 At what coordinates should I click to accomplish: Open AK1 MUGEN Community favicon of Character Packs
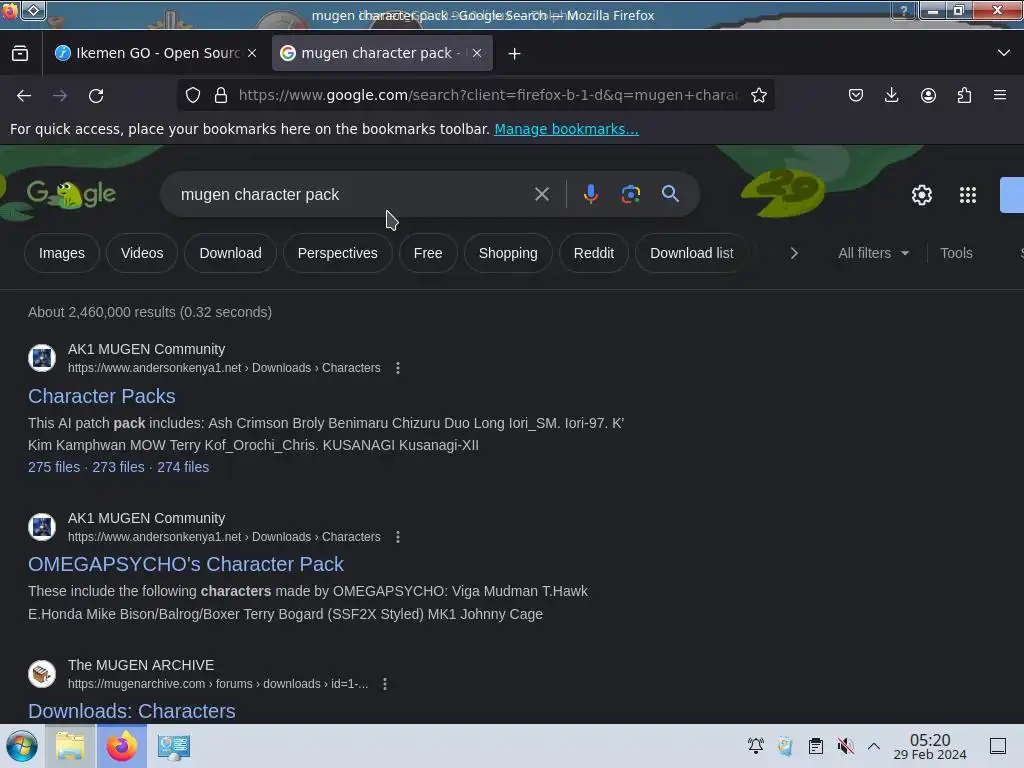click(42, 358)
